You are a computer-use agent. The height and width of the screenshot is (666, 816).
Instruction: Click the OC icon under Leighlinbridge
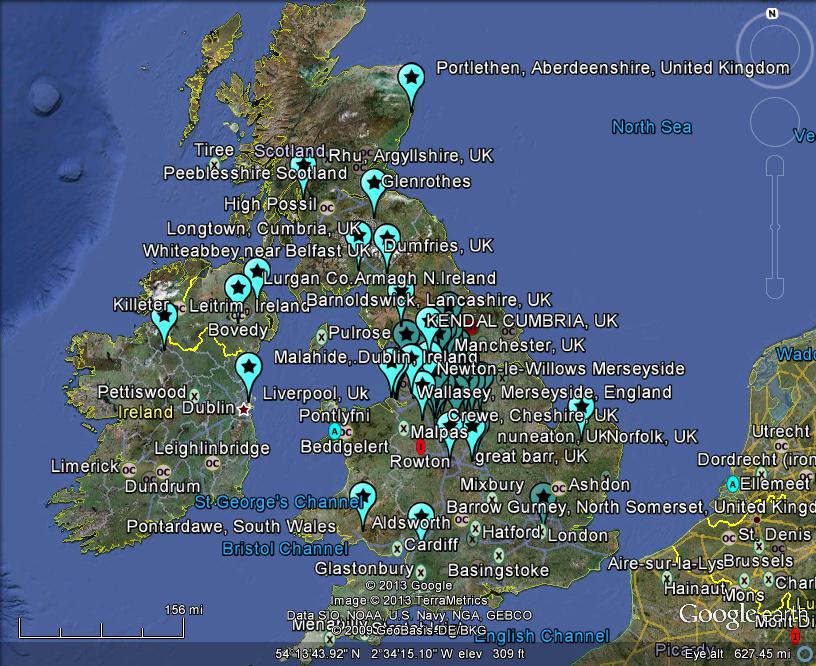[x=212, y=463]
